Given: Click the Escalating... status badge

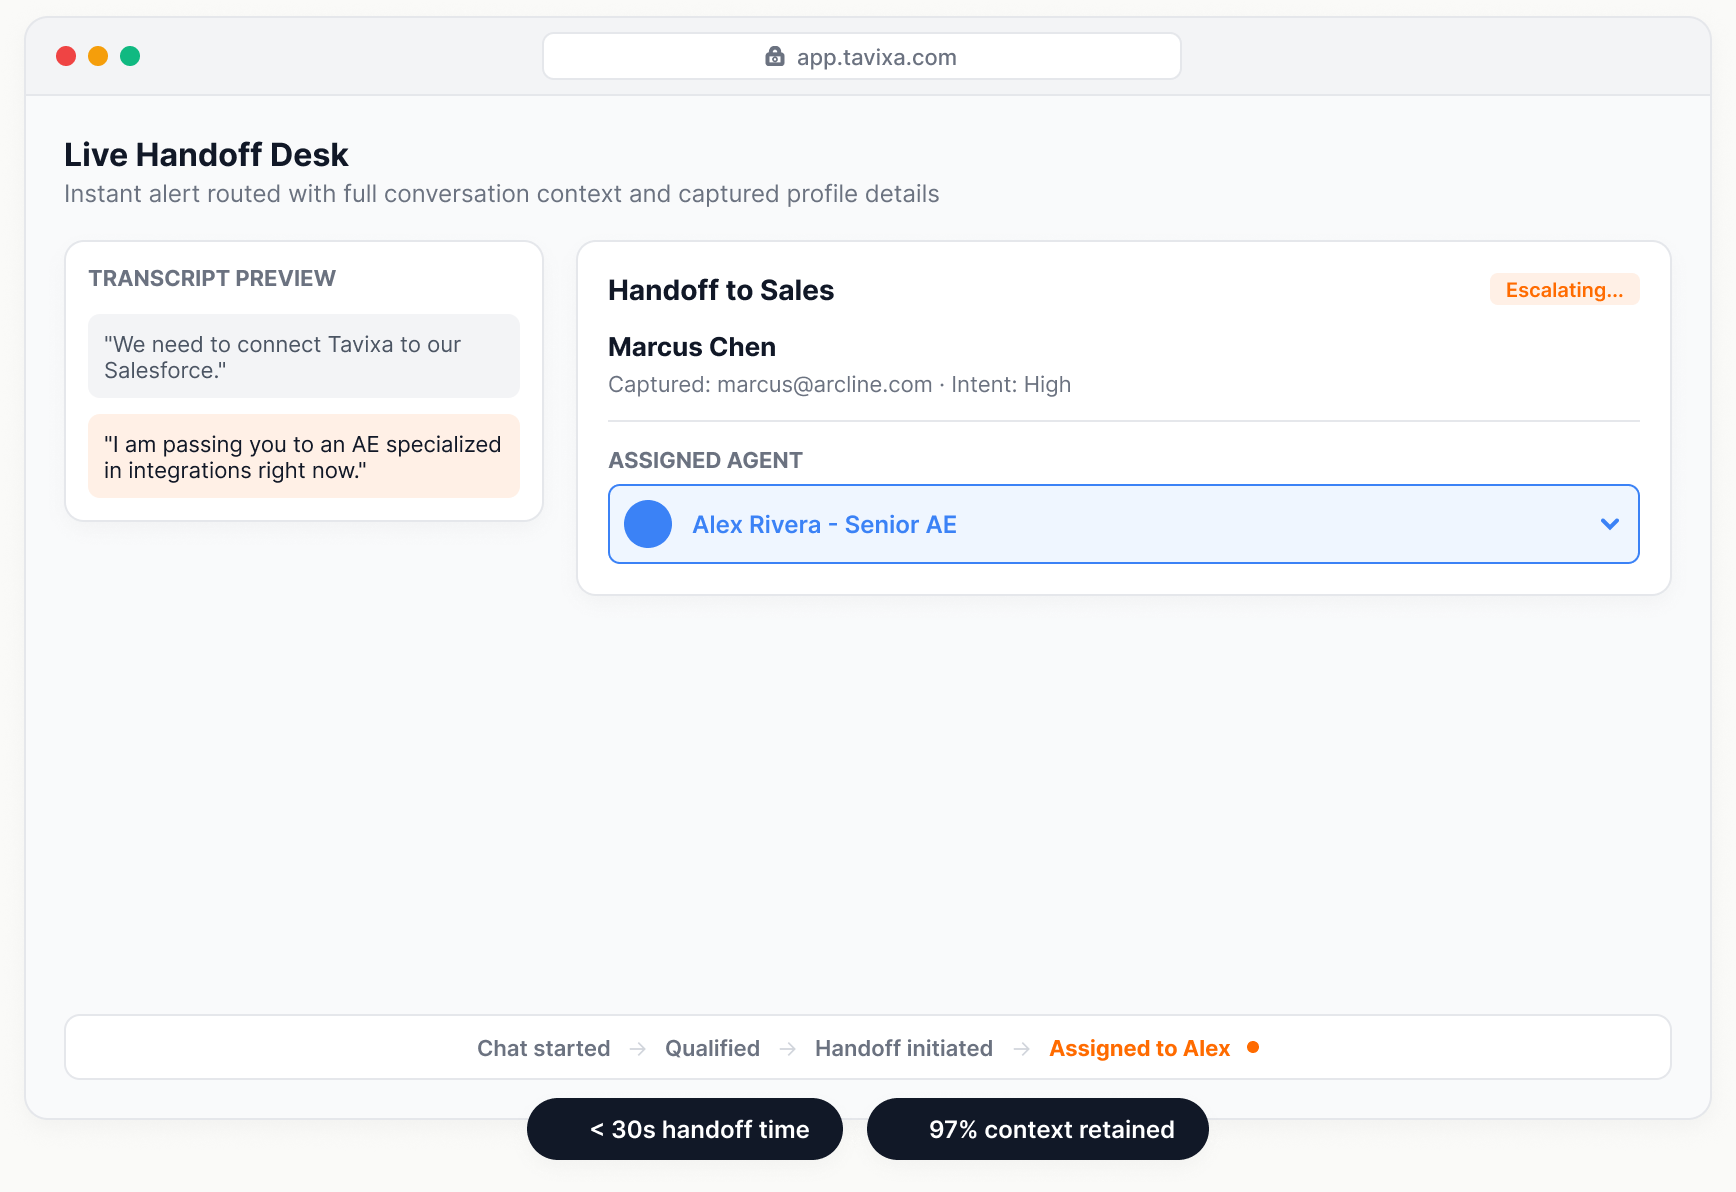Looking at the screenshot, I should pyautogui.click(x=1565, y=290).
